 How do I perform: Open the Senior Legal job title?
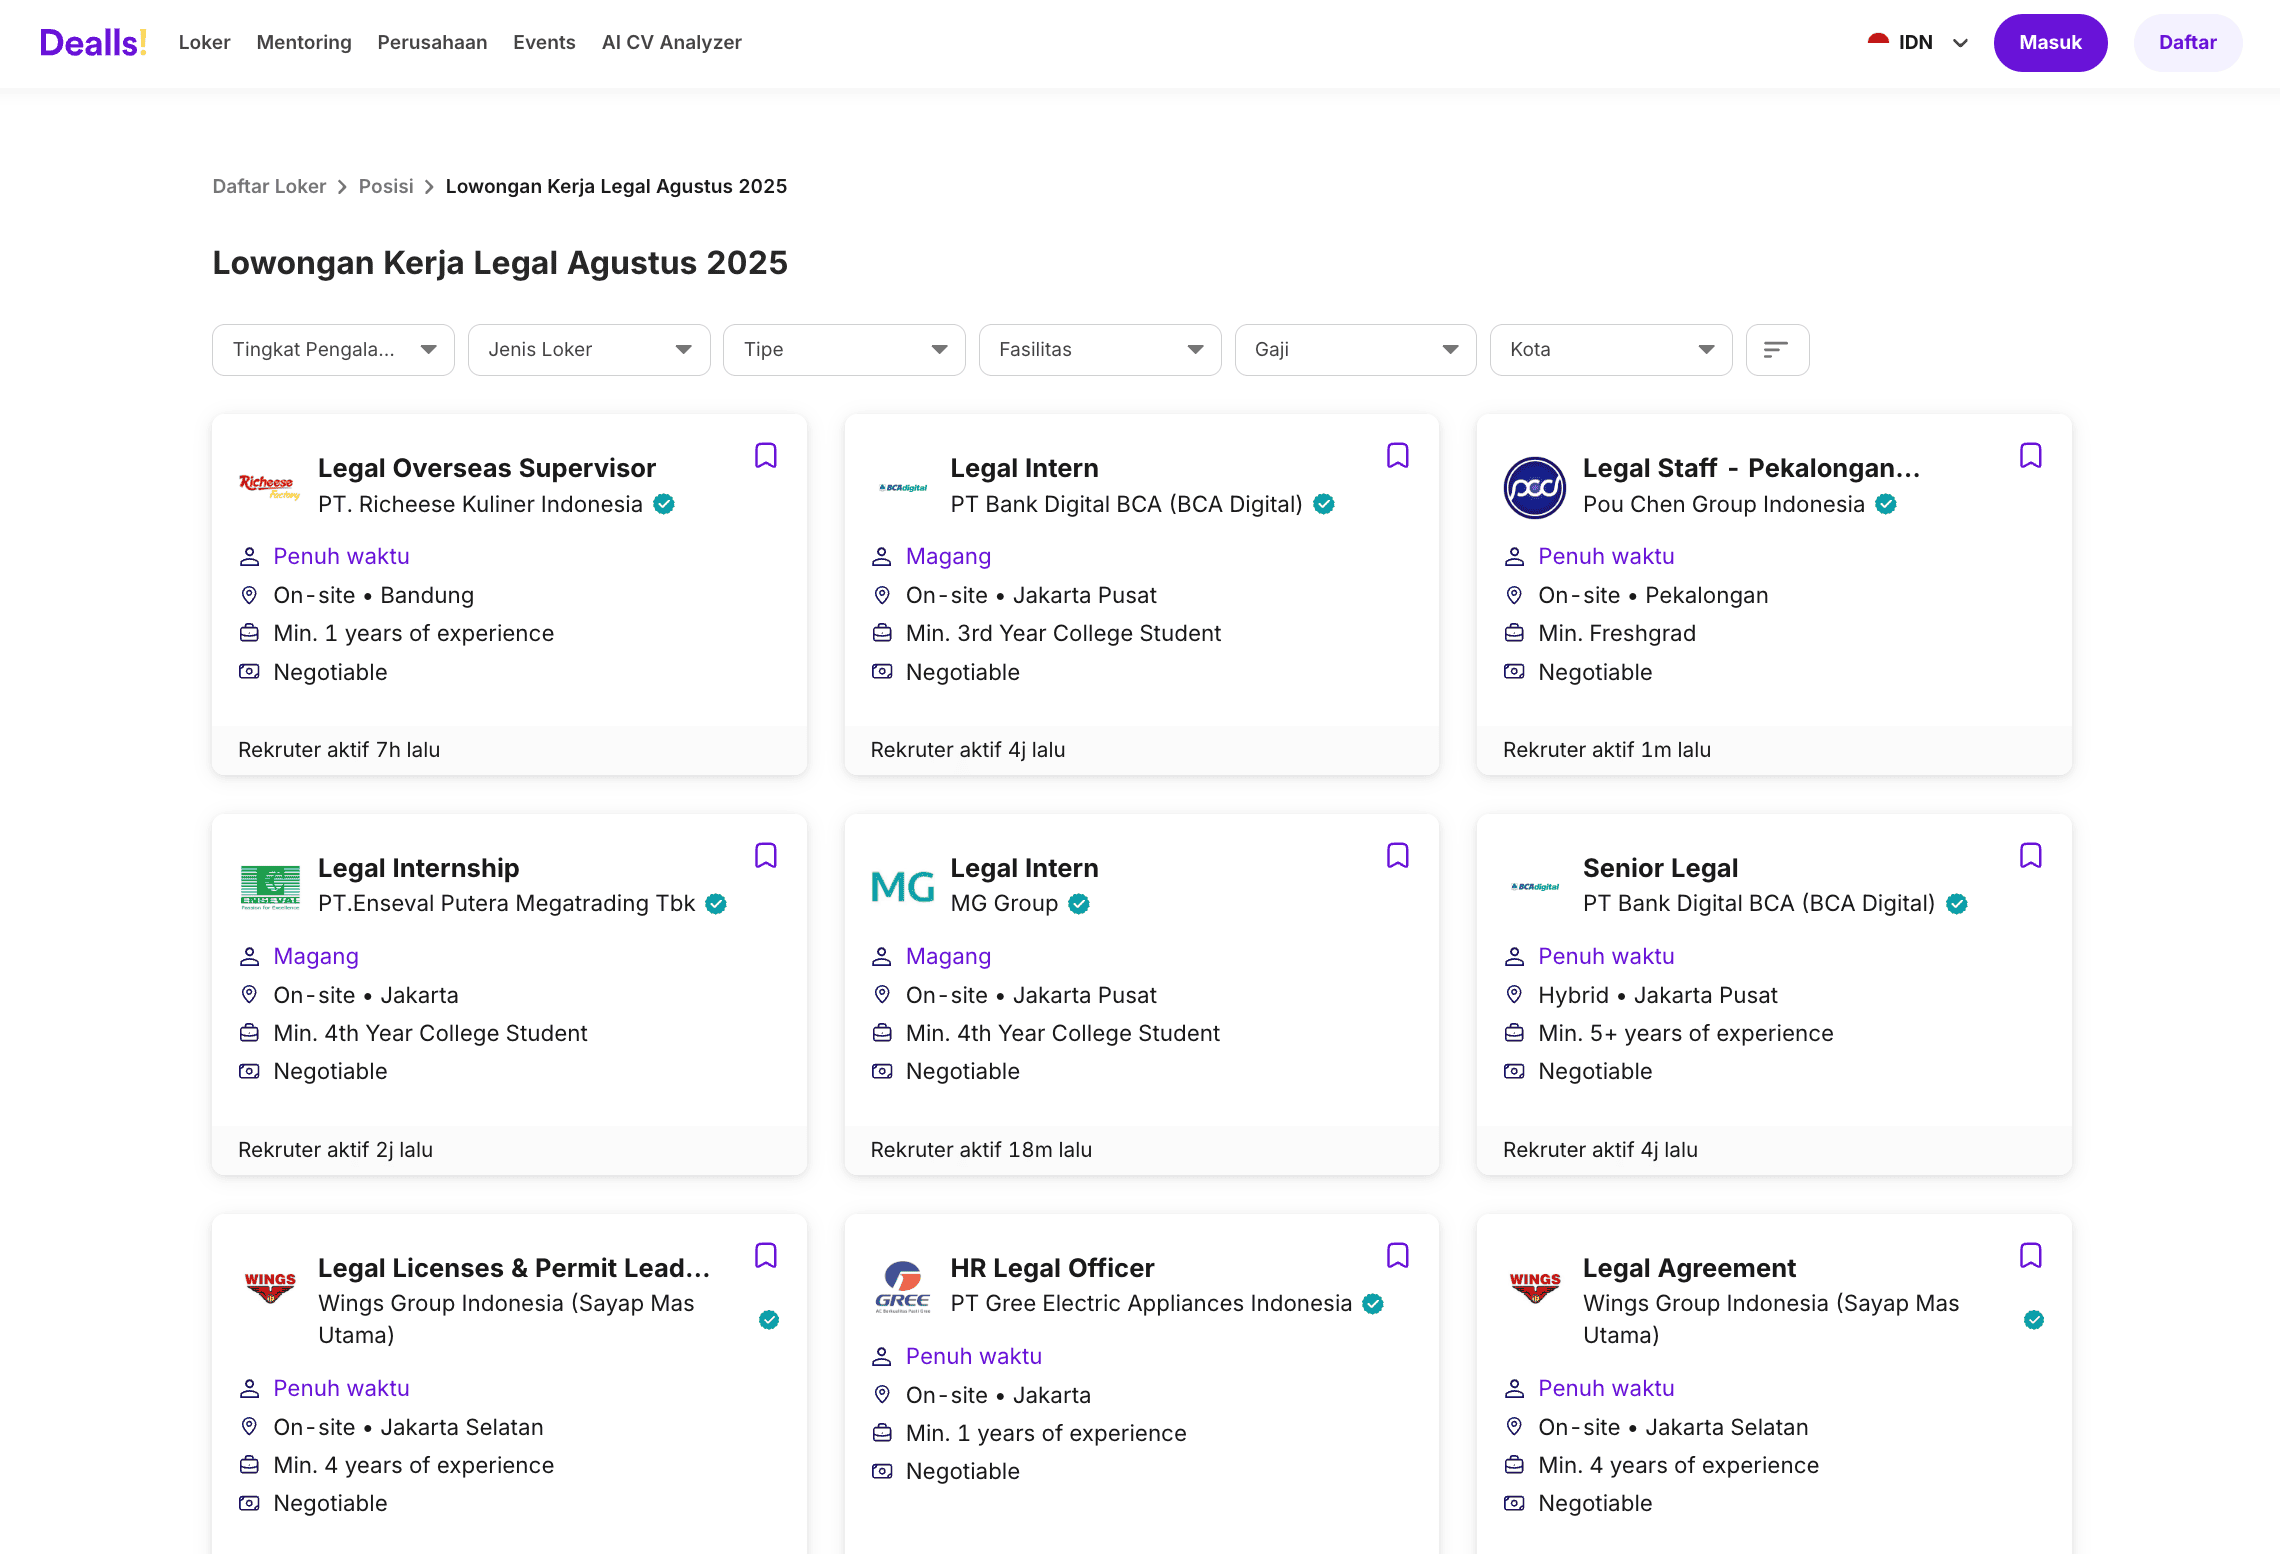(1660, 868)
